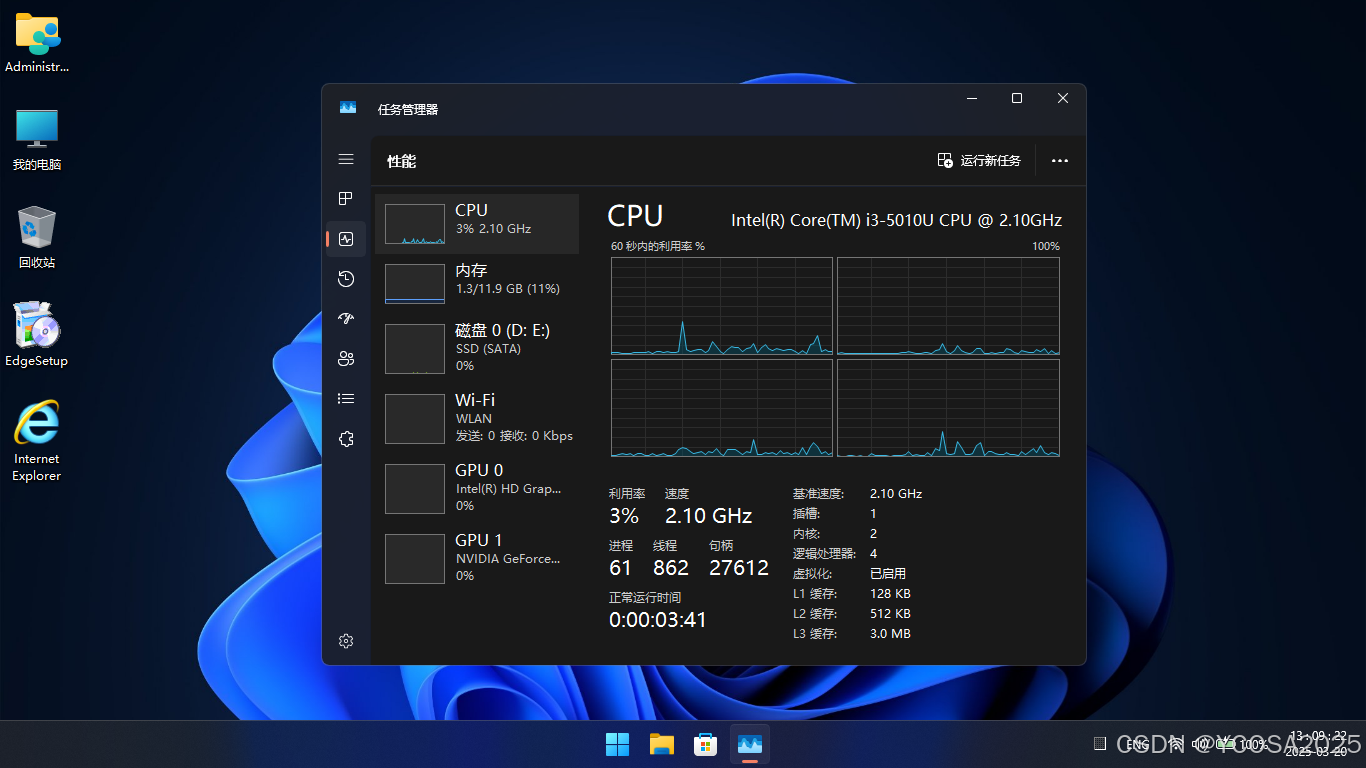Click the bottom-left logical processor graph
1366x768 pixels.
click(722, 408)
